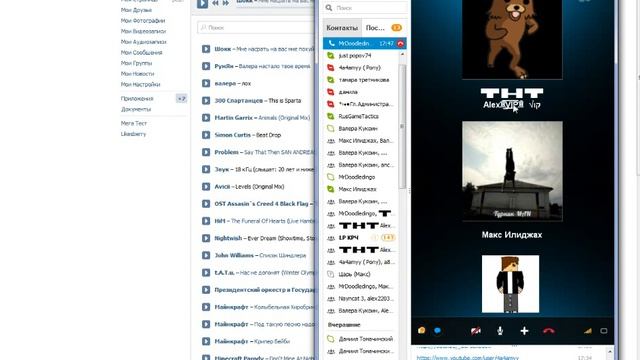
Task: Open Мои Сообщения in VK sidebar
Action: point(141,52)
